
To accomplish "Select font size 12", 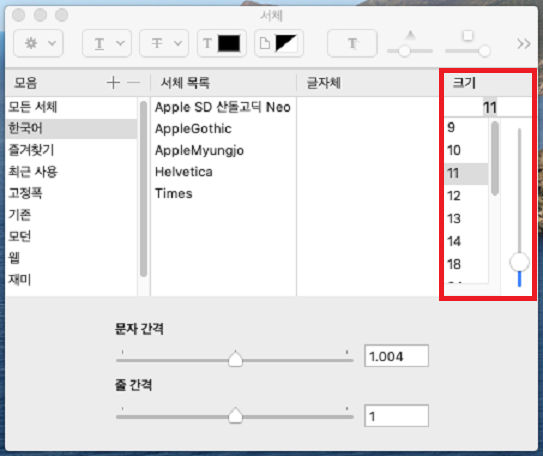I will (x=466, y=196).
